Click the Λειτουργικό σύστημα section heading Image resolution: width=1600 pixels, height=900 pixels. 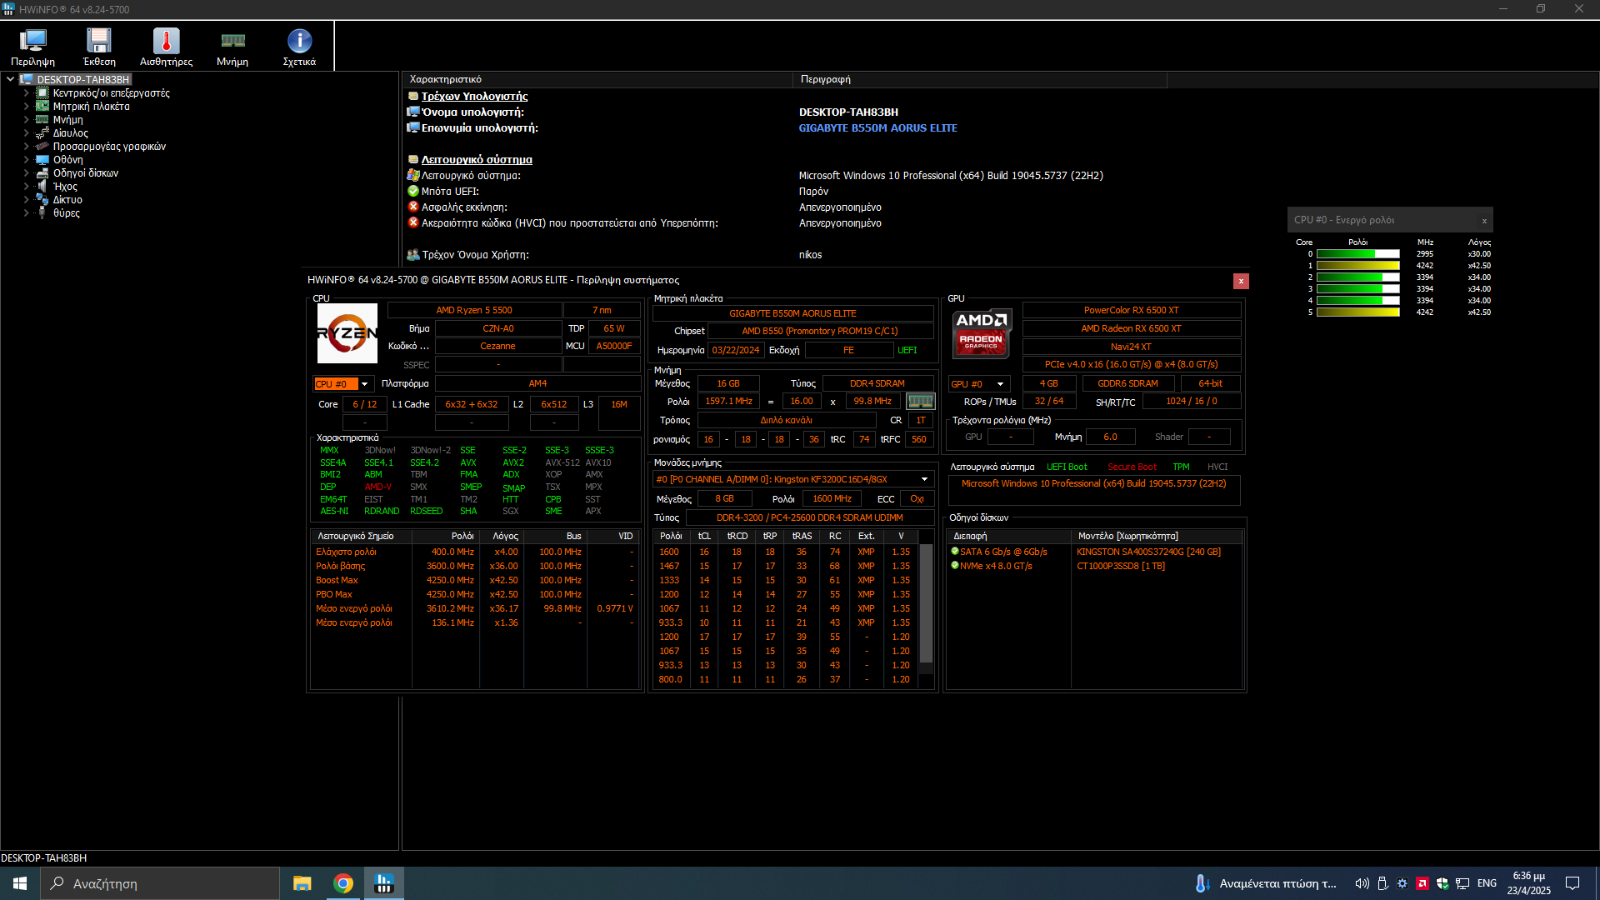(476, 159)
